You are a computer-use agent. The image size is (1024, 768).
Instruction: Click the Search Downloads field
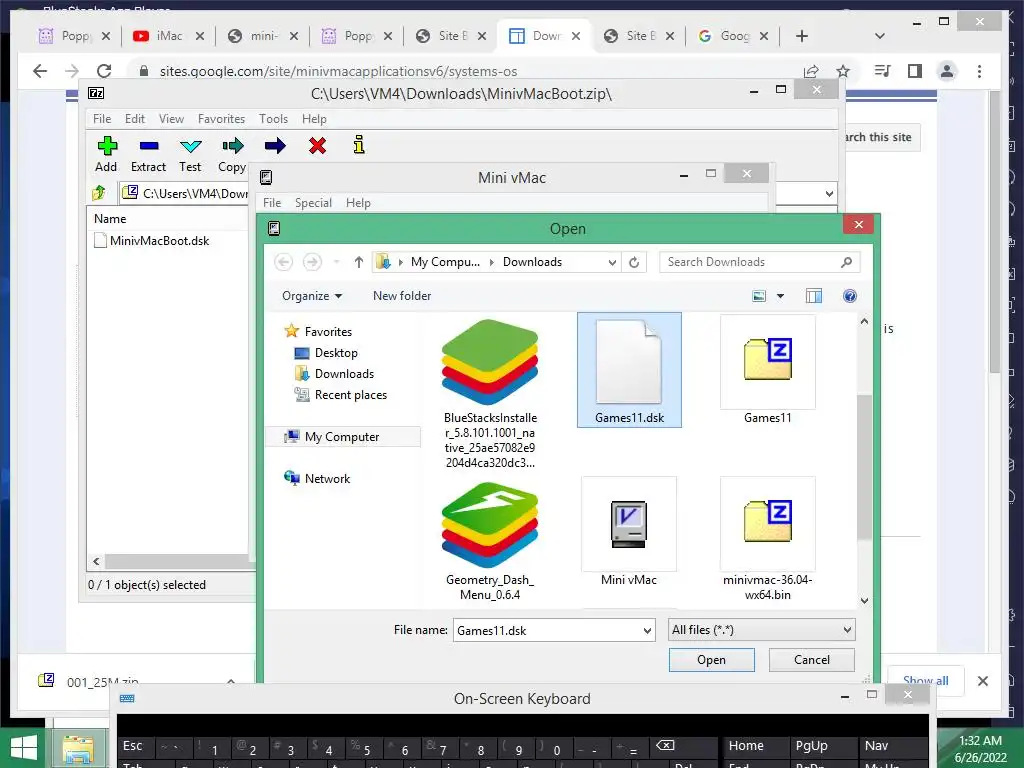pos(750,262)
